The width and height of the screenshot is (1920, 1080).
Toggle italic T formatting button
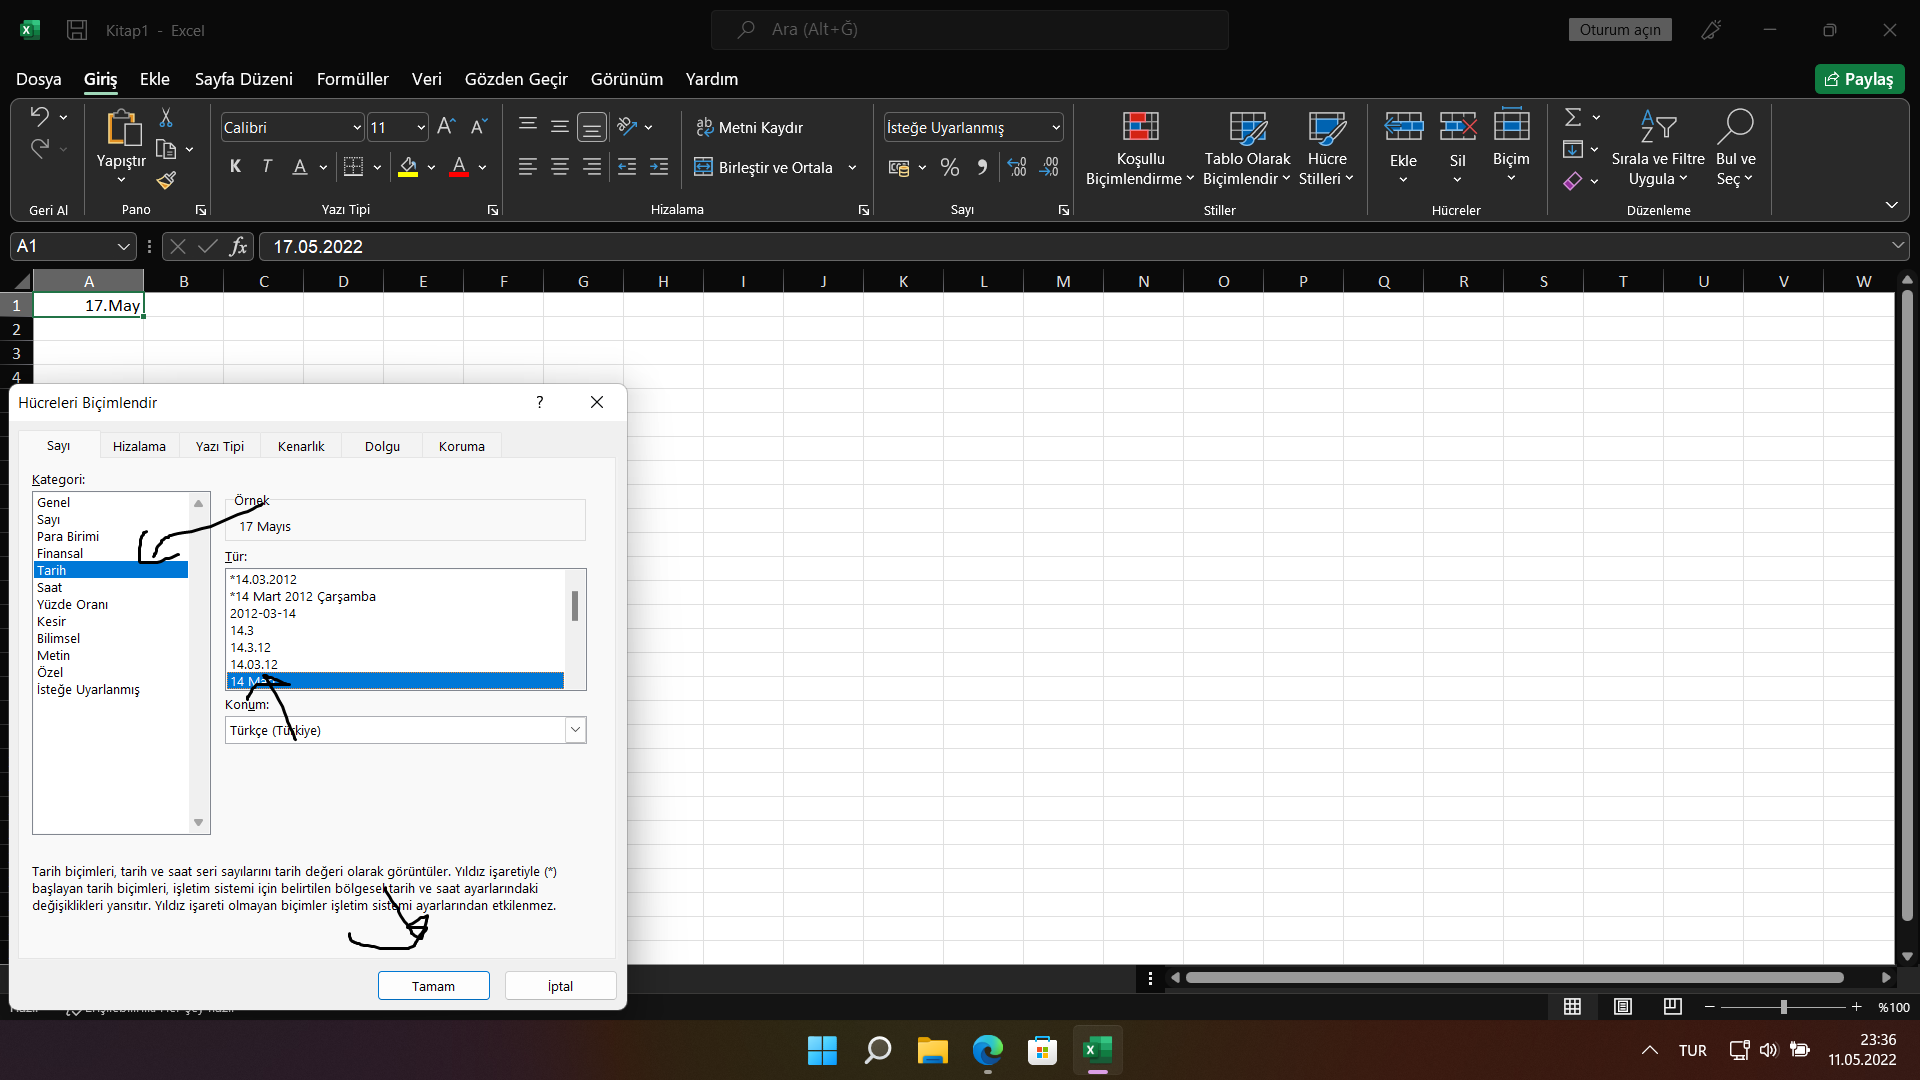click(267, 167)
